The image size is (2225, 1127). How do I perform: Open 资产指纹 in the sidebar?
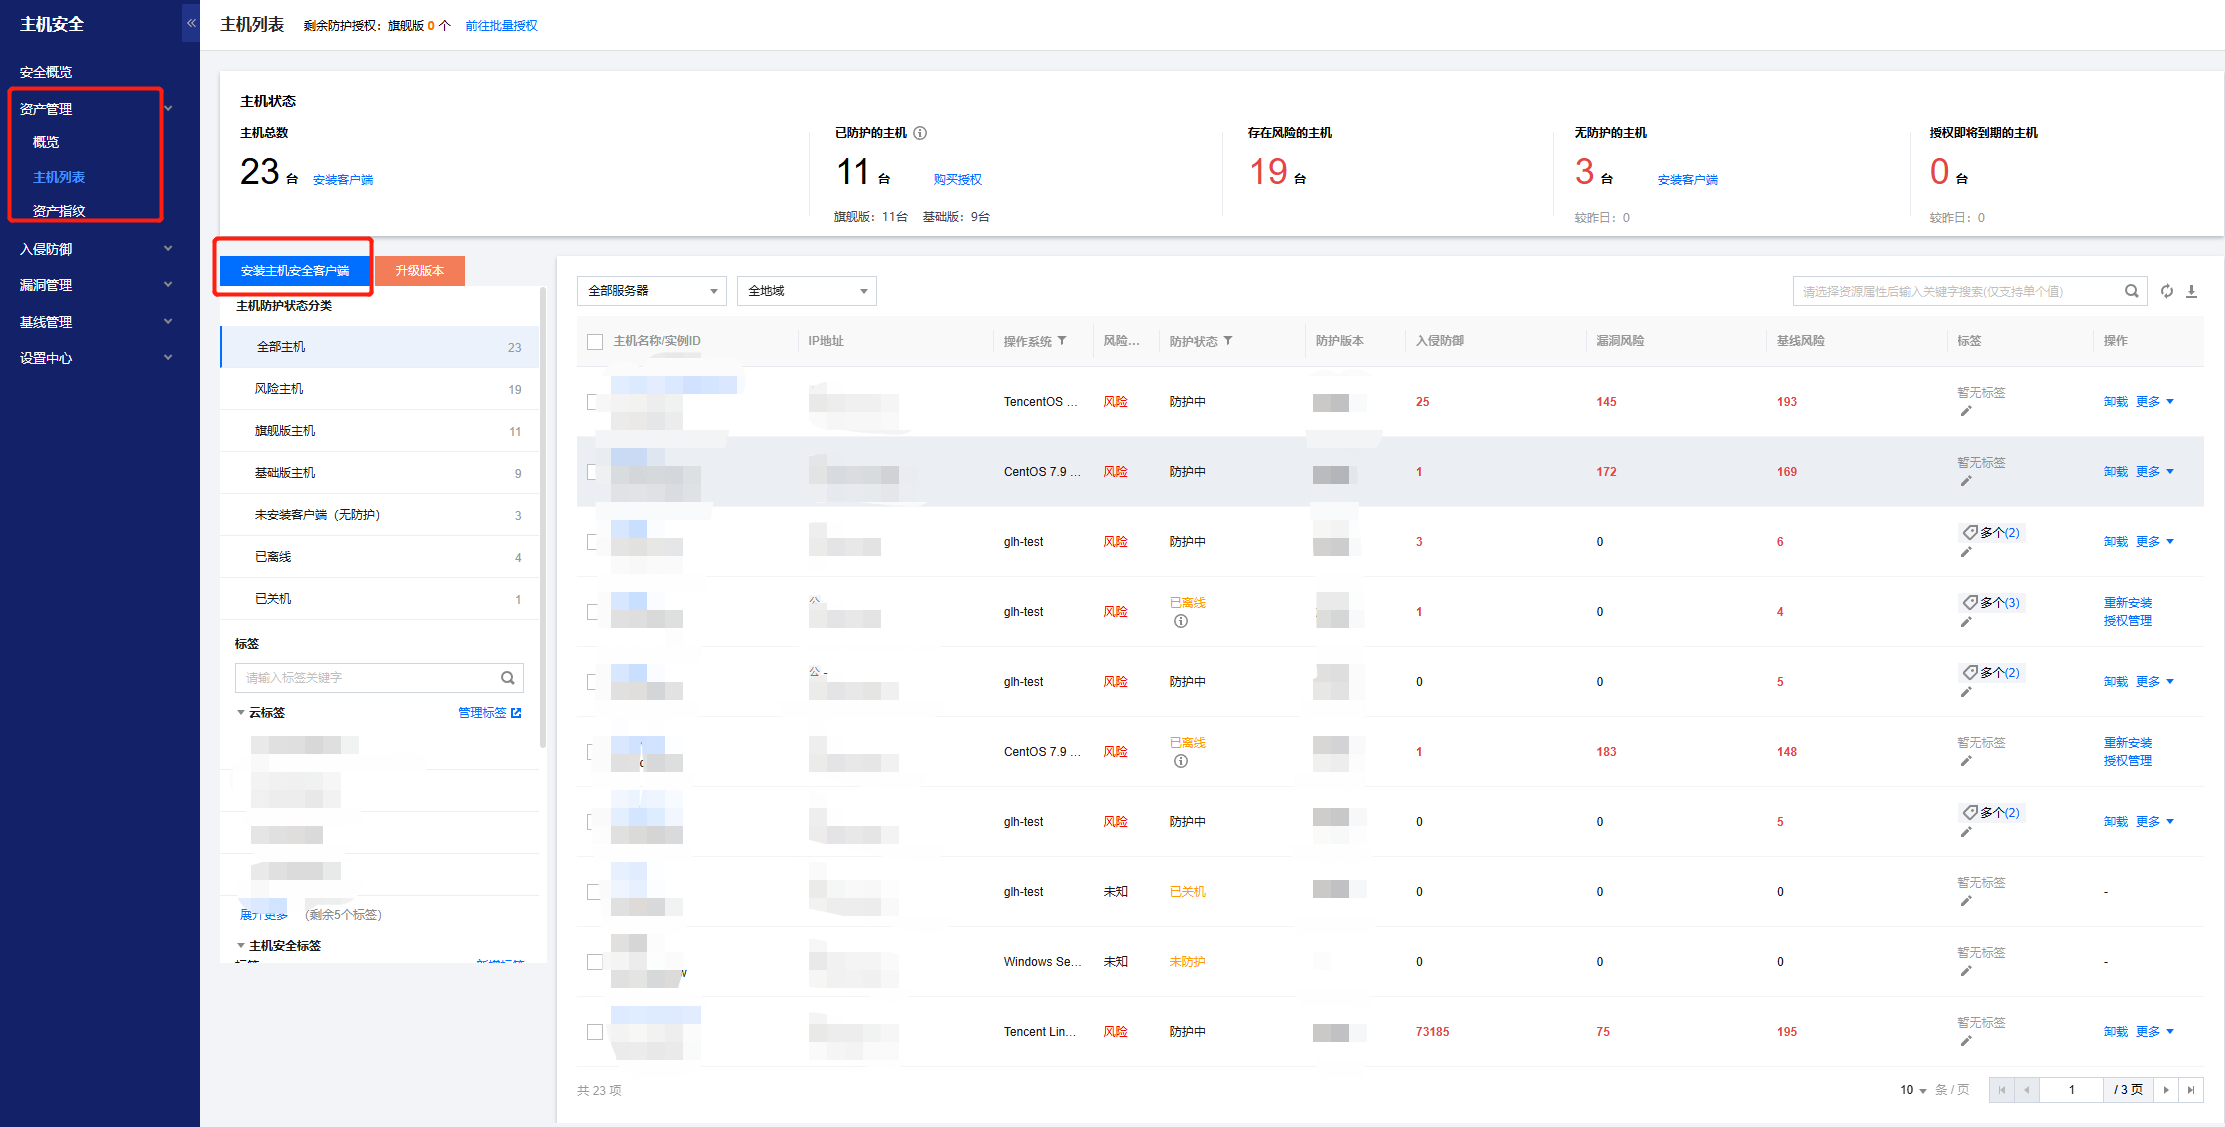point(59,211)
